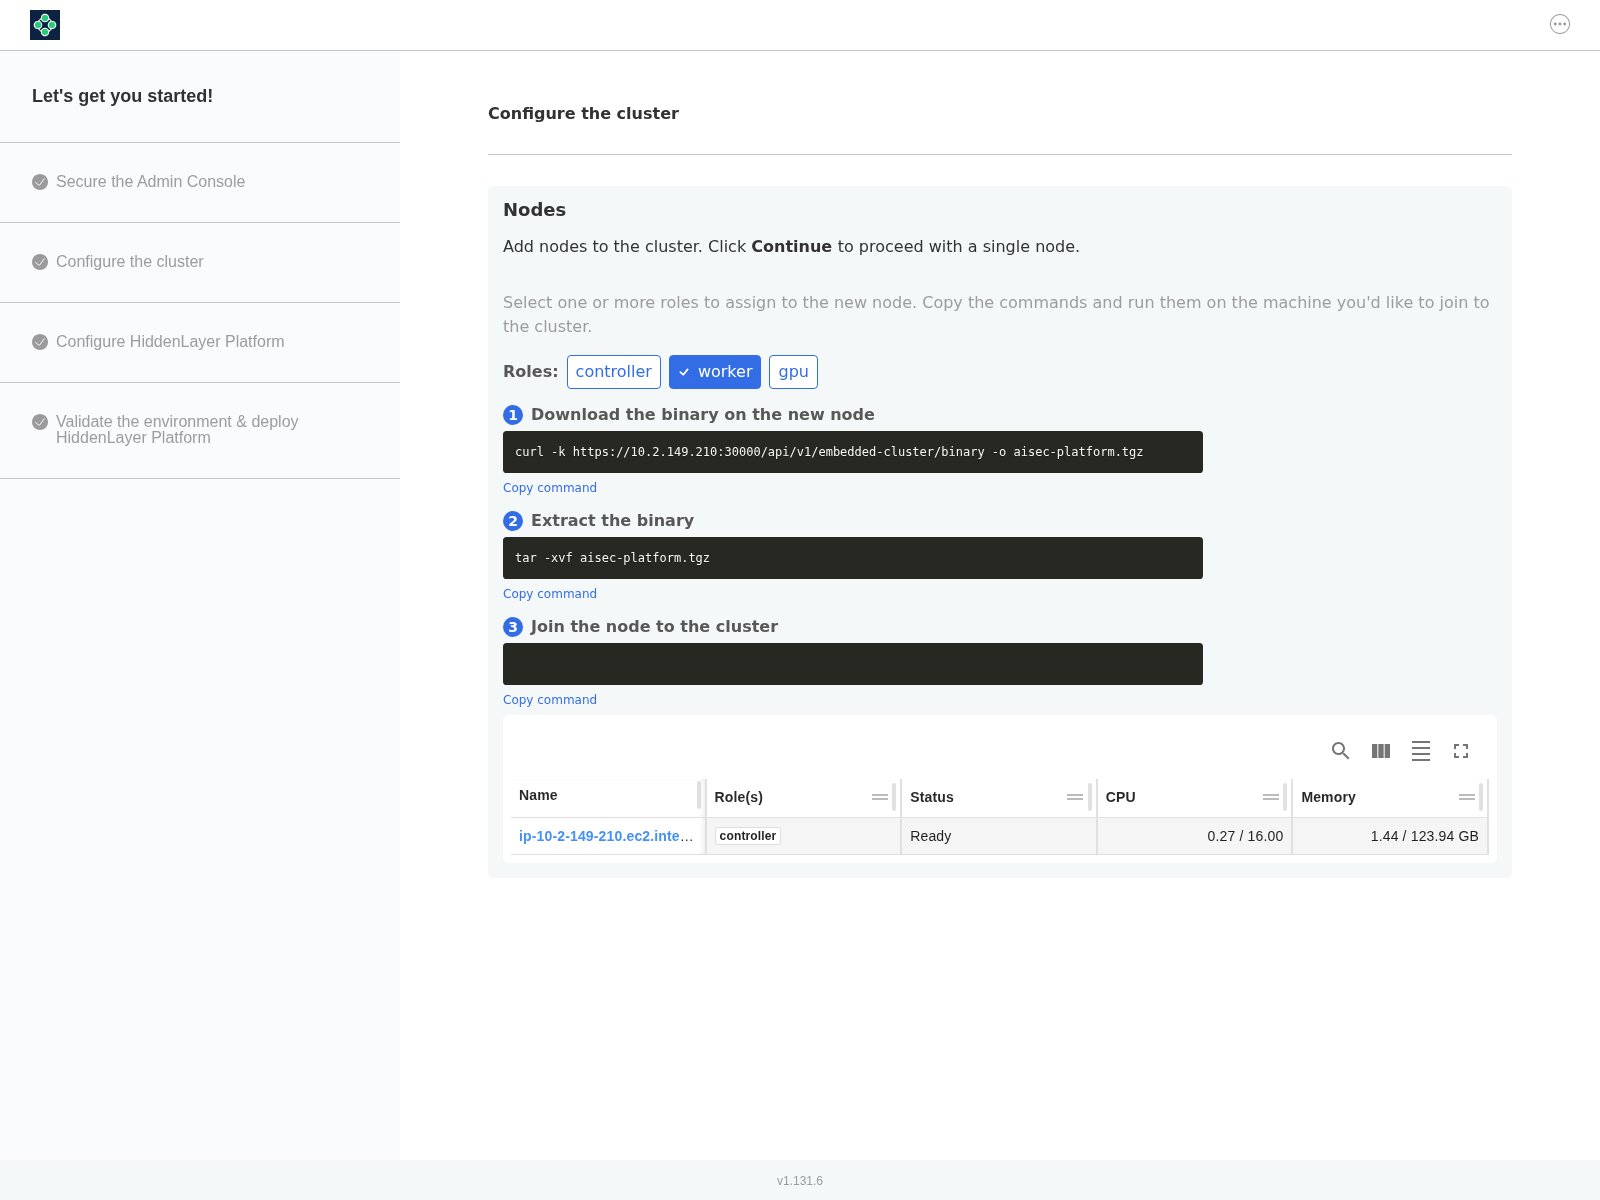1600x1200 pixels.
Task: Open the node table search
Action: coord(1341,751)
